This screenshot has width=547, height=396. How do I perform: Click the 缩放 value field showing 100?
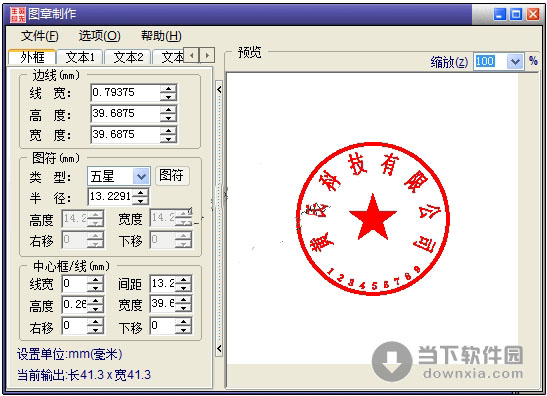click(490, 62)
